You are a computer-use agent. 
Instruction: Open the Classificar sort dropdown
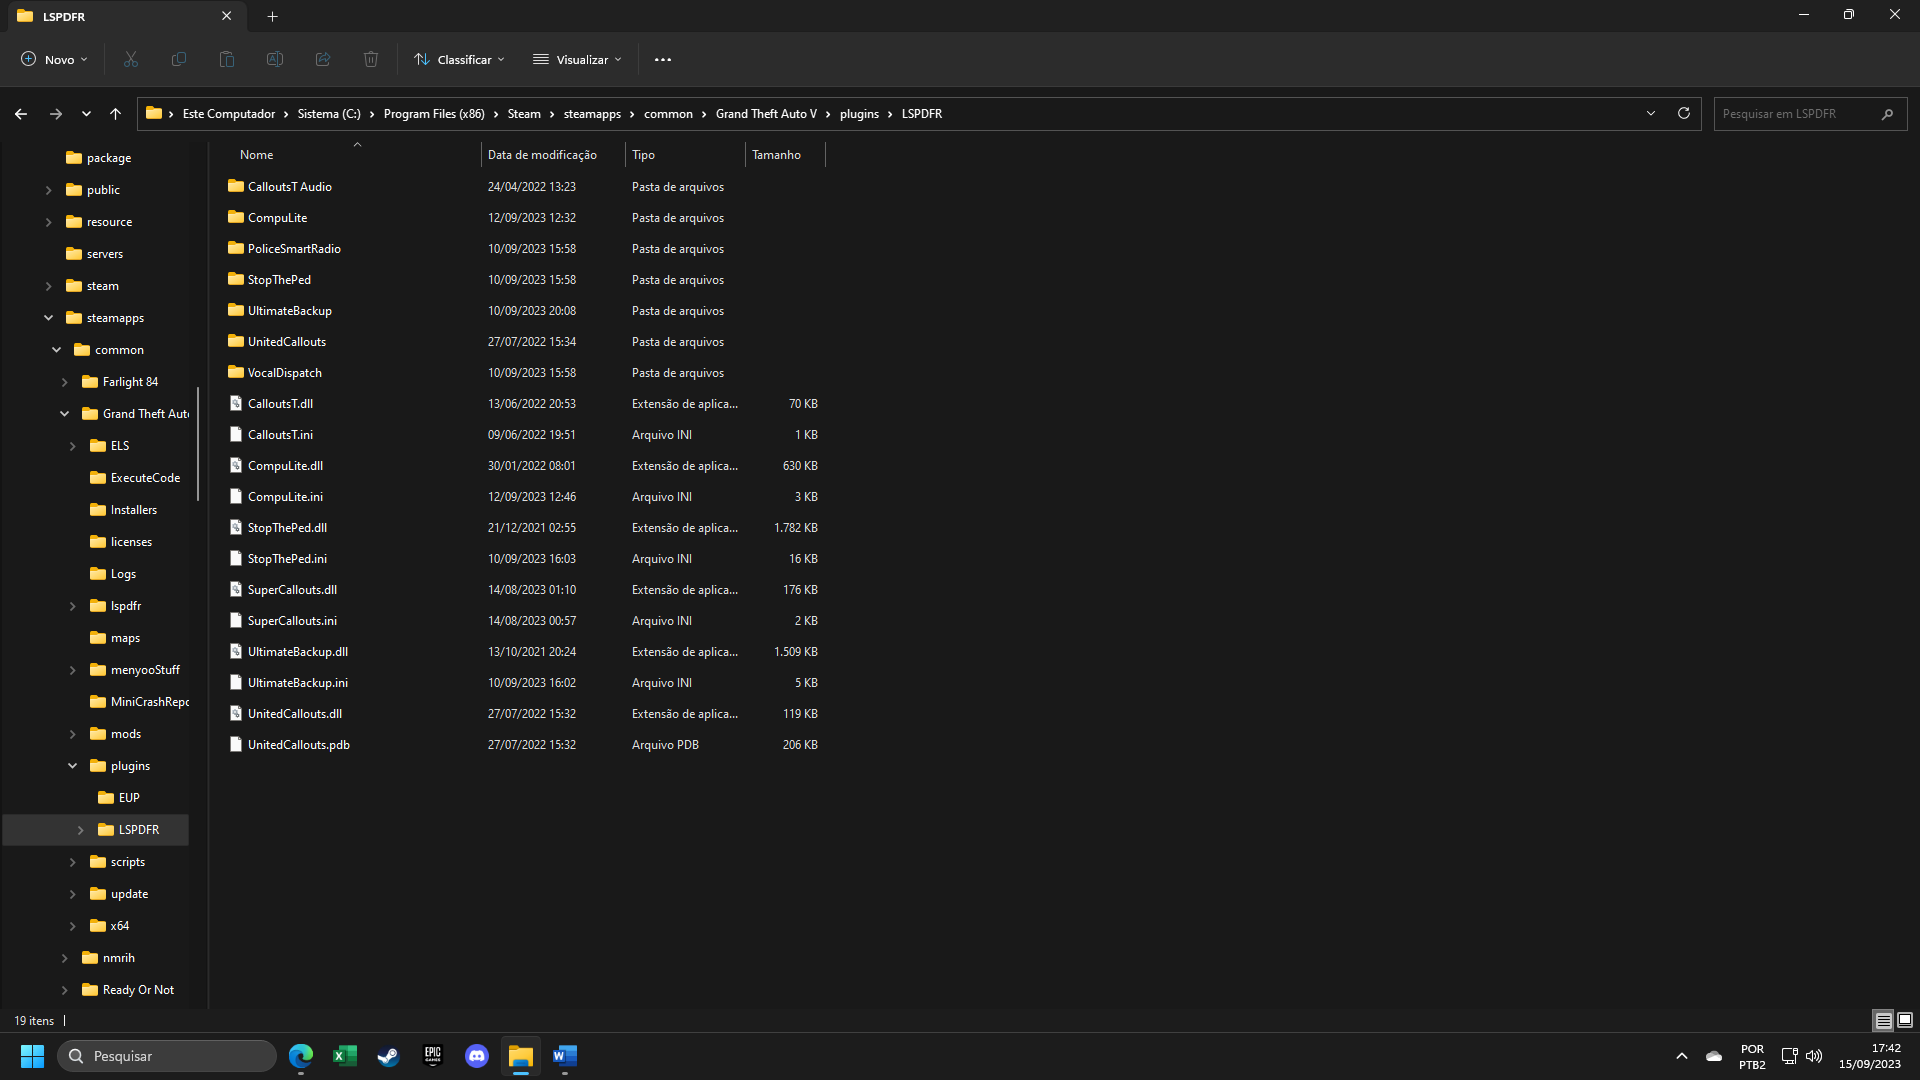pos(460,60)
